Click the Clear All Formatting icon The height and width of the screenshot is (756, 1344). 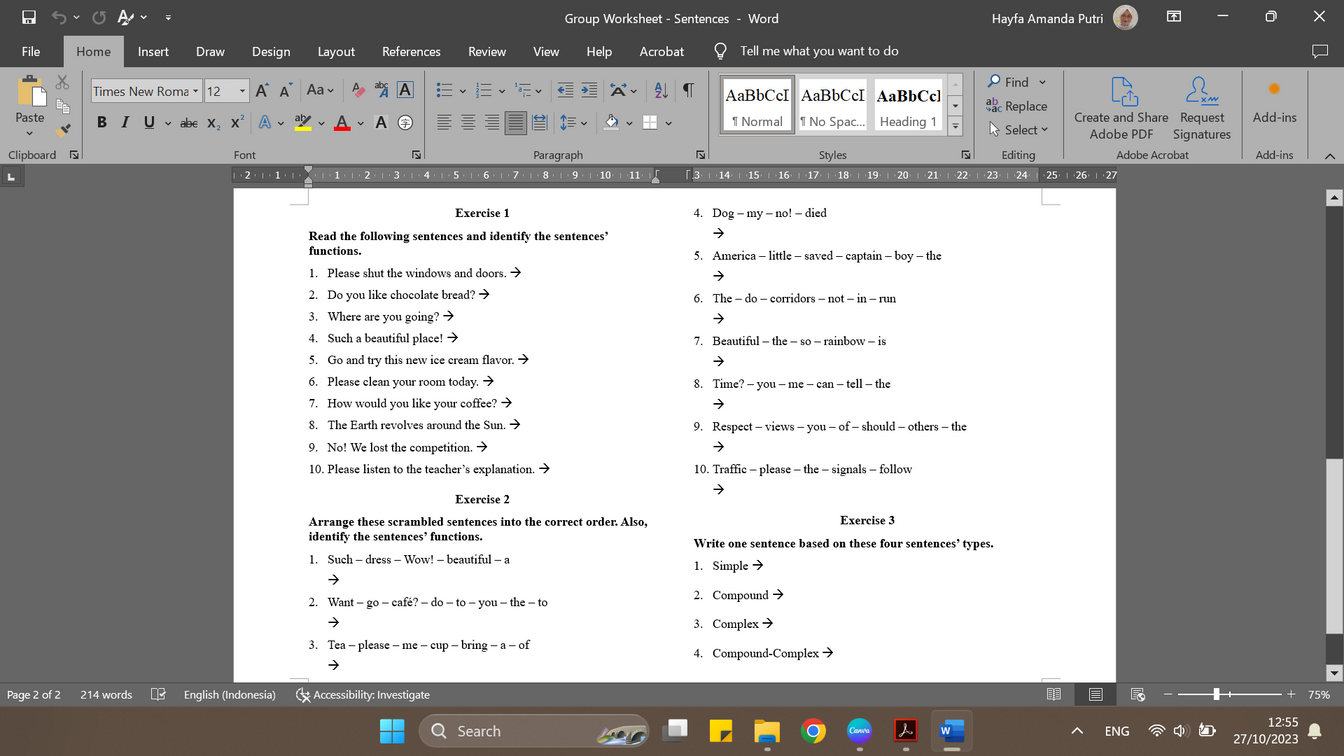click(x=358, y=91)
